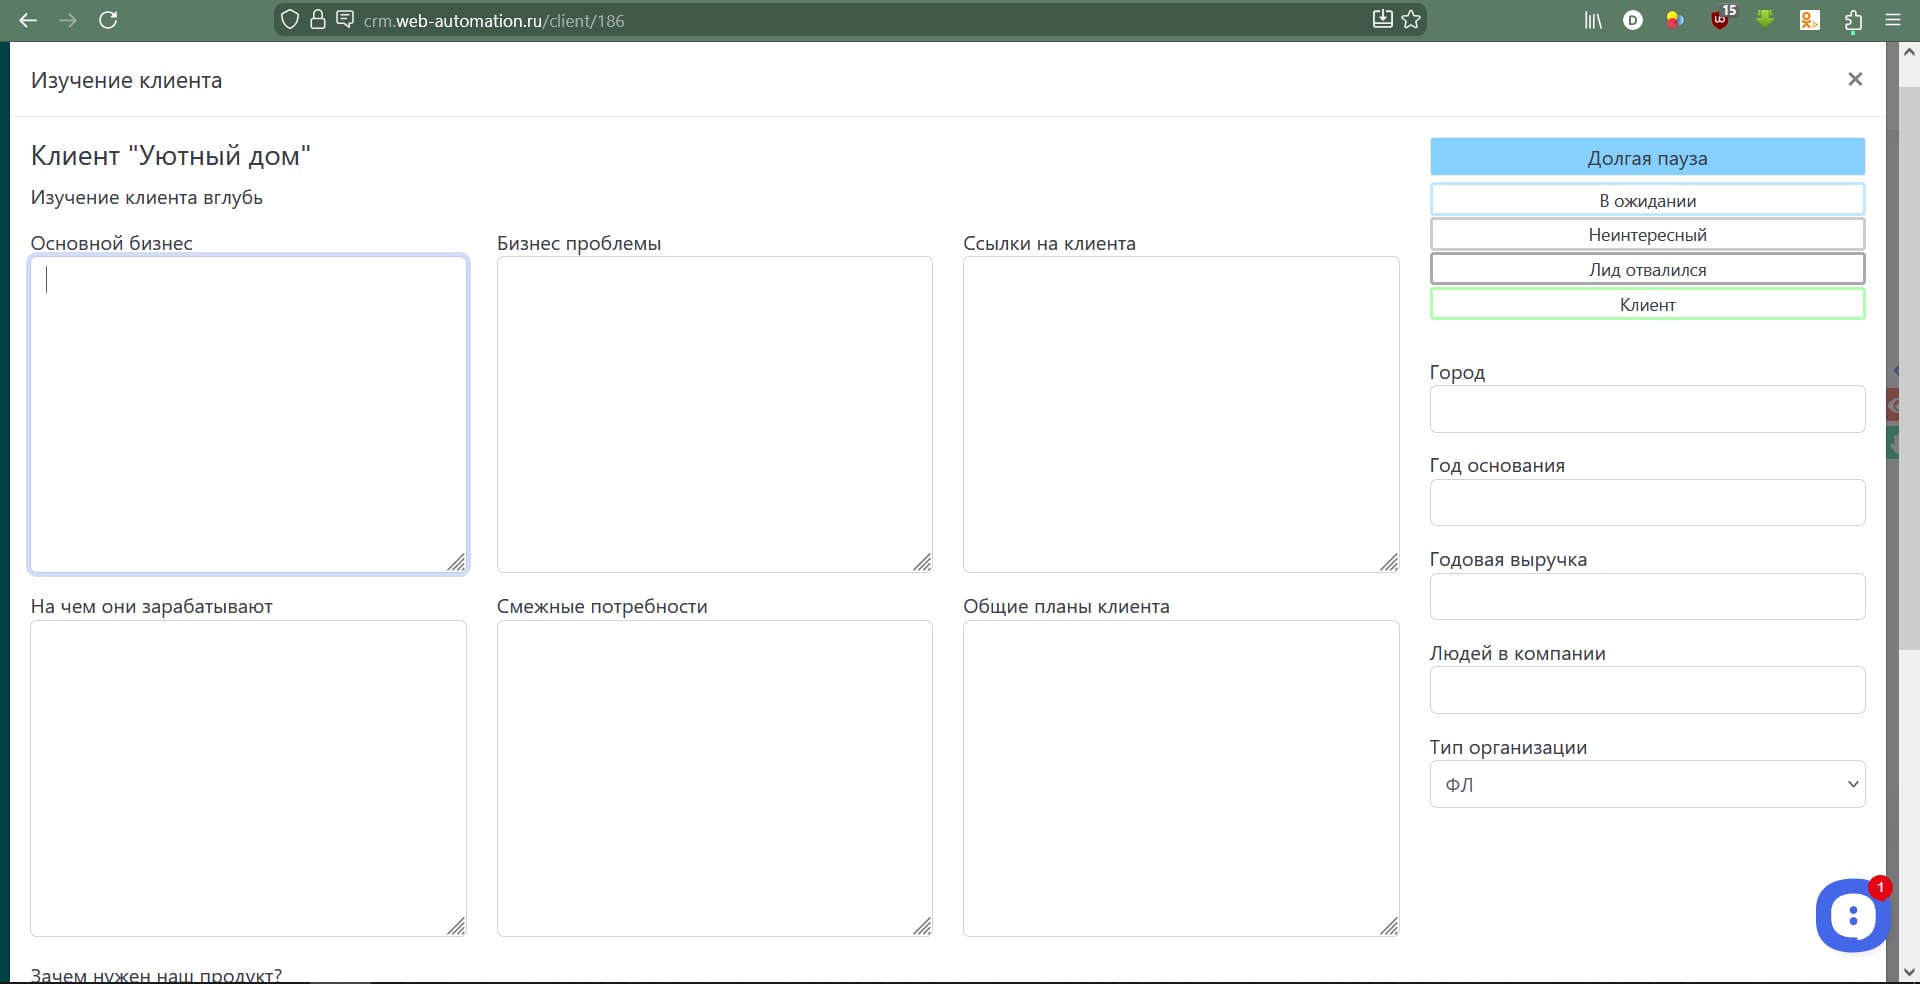1920x984 pixels.
Task: Open the browser extensions puzzle icon
Action: coord(1853,20)
